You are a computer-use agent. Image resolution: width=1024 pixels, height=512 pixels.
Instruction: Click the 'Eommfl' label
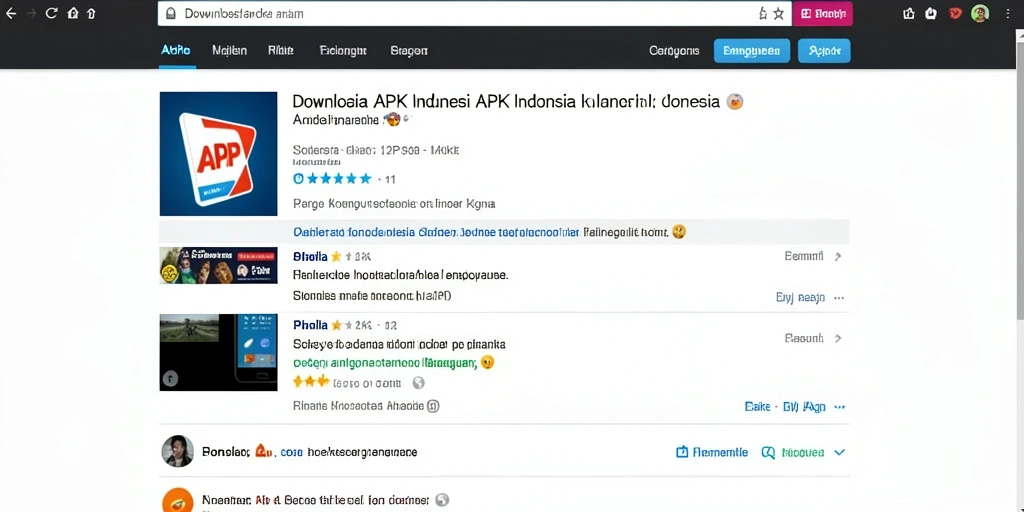point(804,257)
